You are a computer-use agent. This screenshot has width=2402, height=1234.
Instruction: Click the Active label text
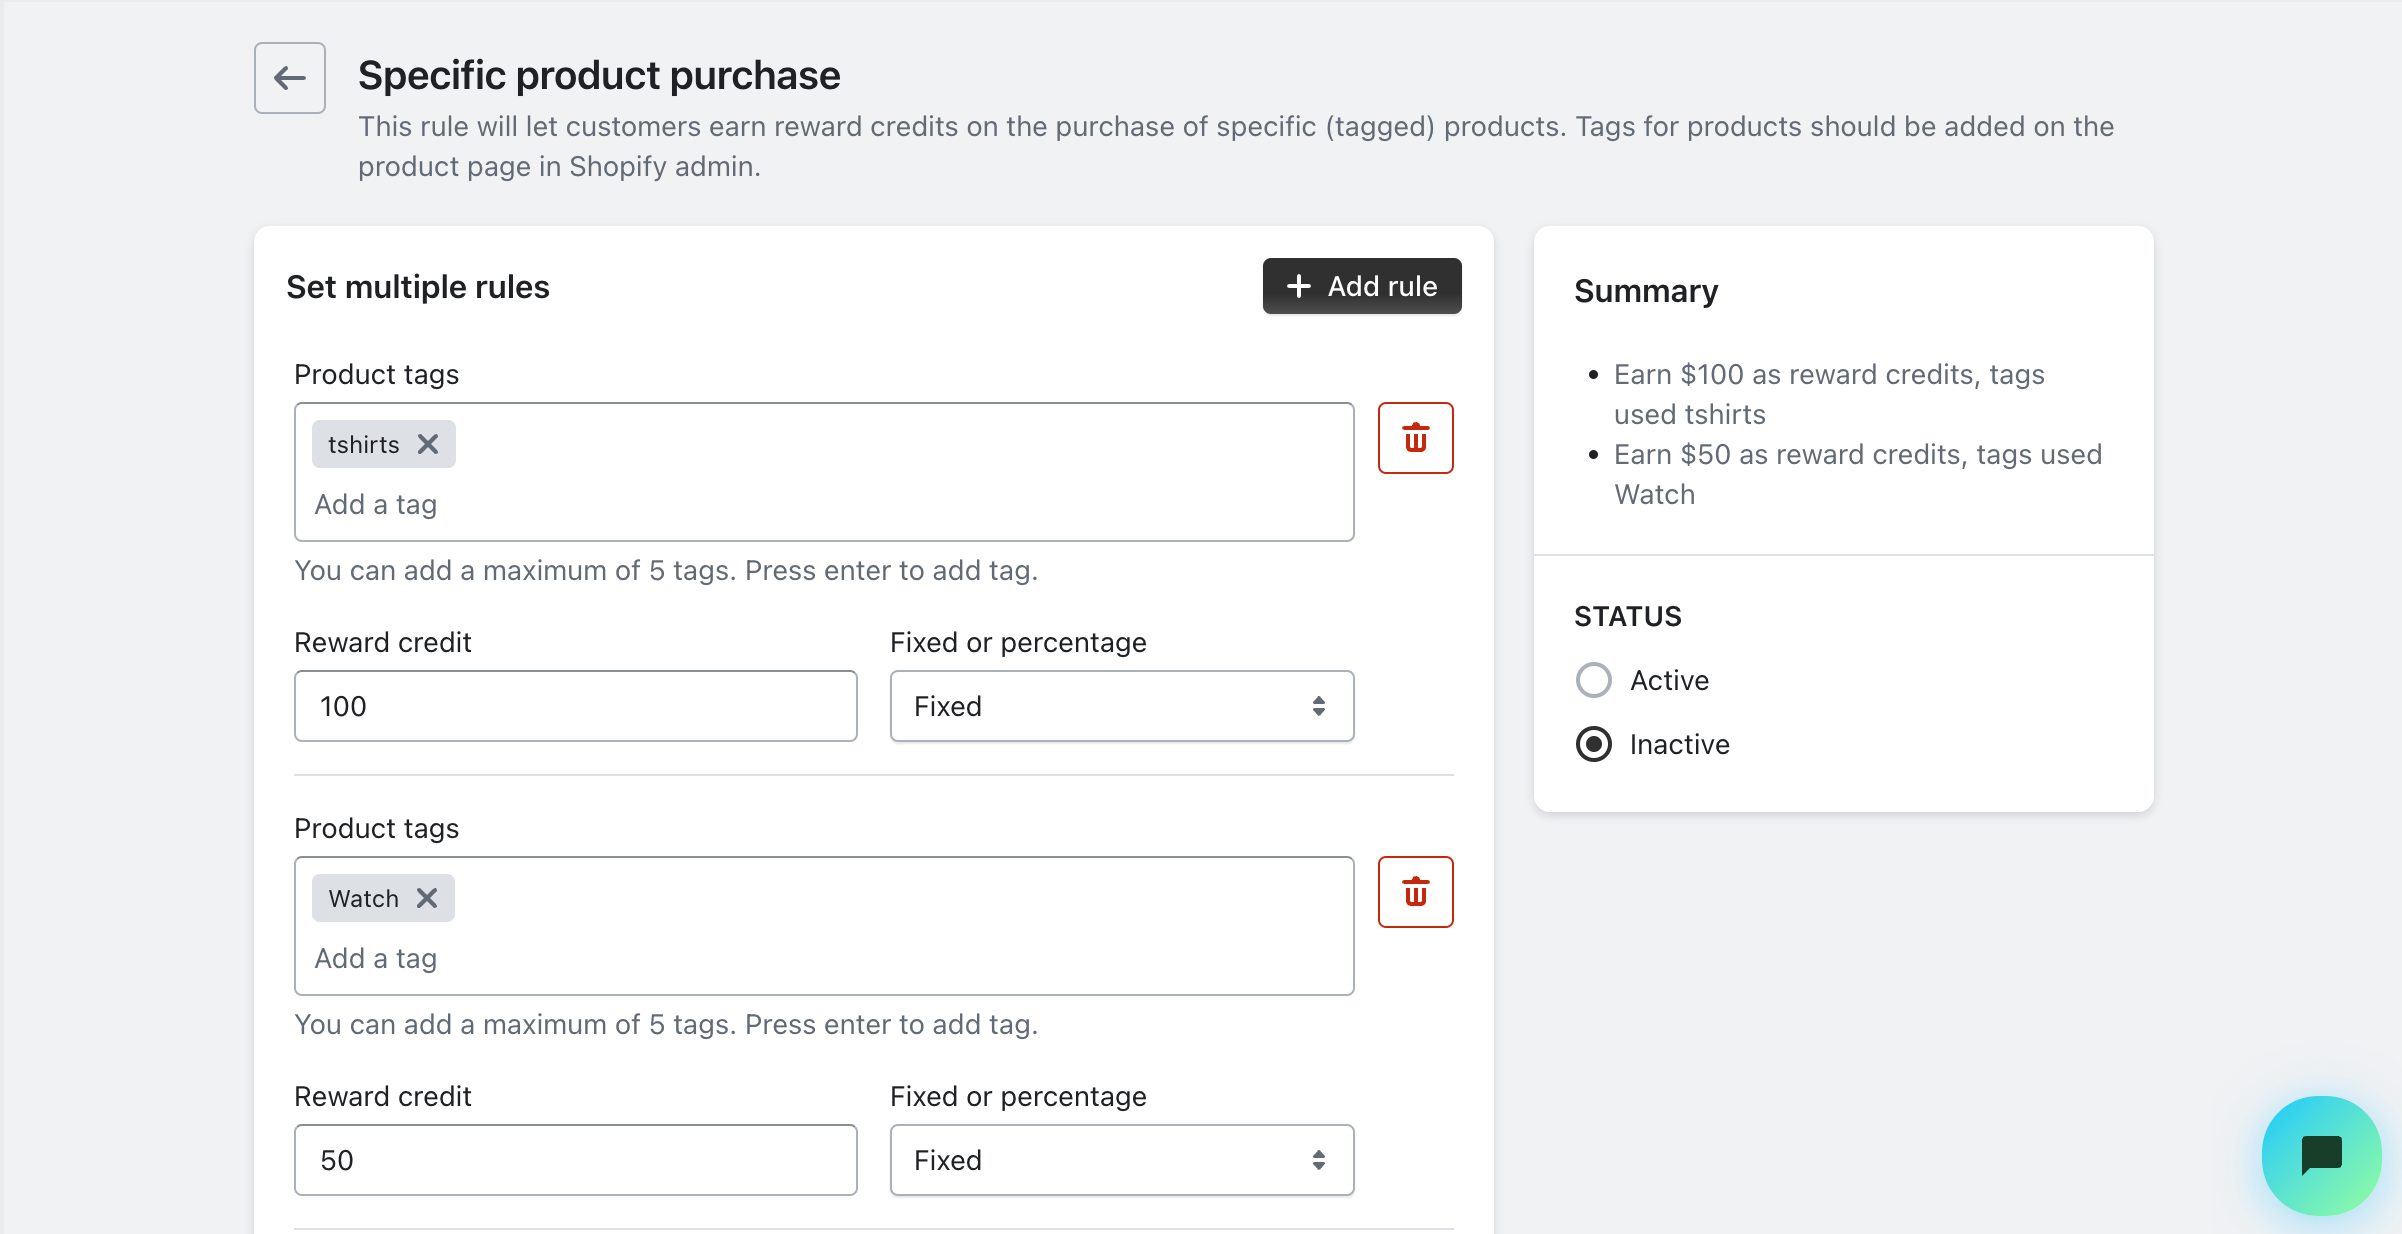coord(1669,680)
